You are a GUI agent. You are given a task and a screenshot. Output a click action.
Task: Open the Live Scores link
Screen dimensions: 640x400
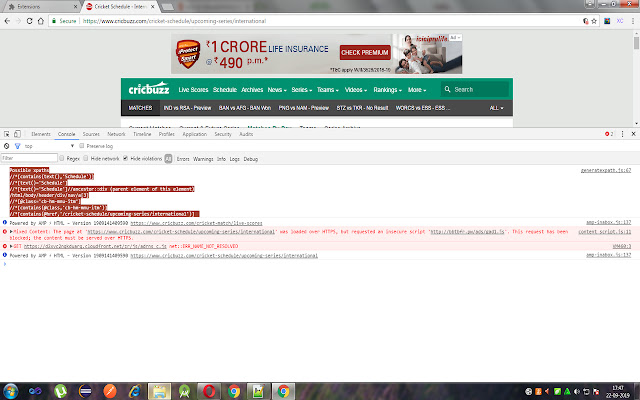click(193, 90)
